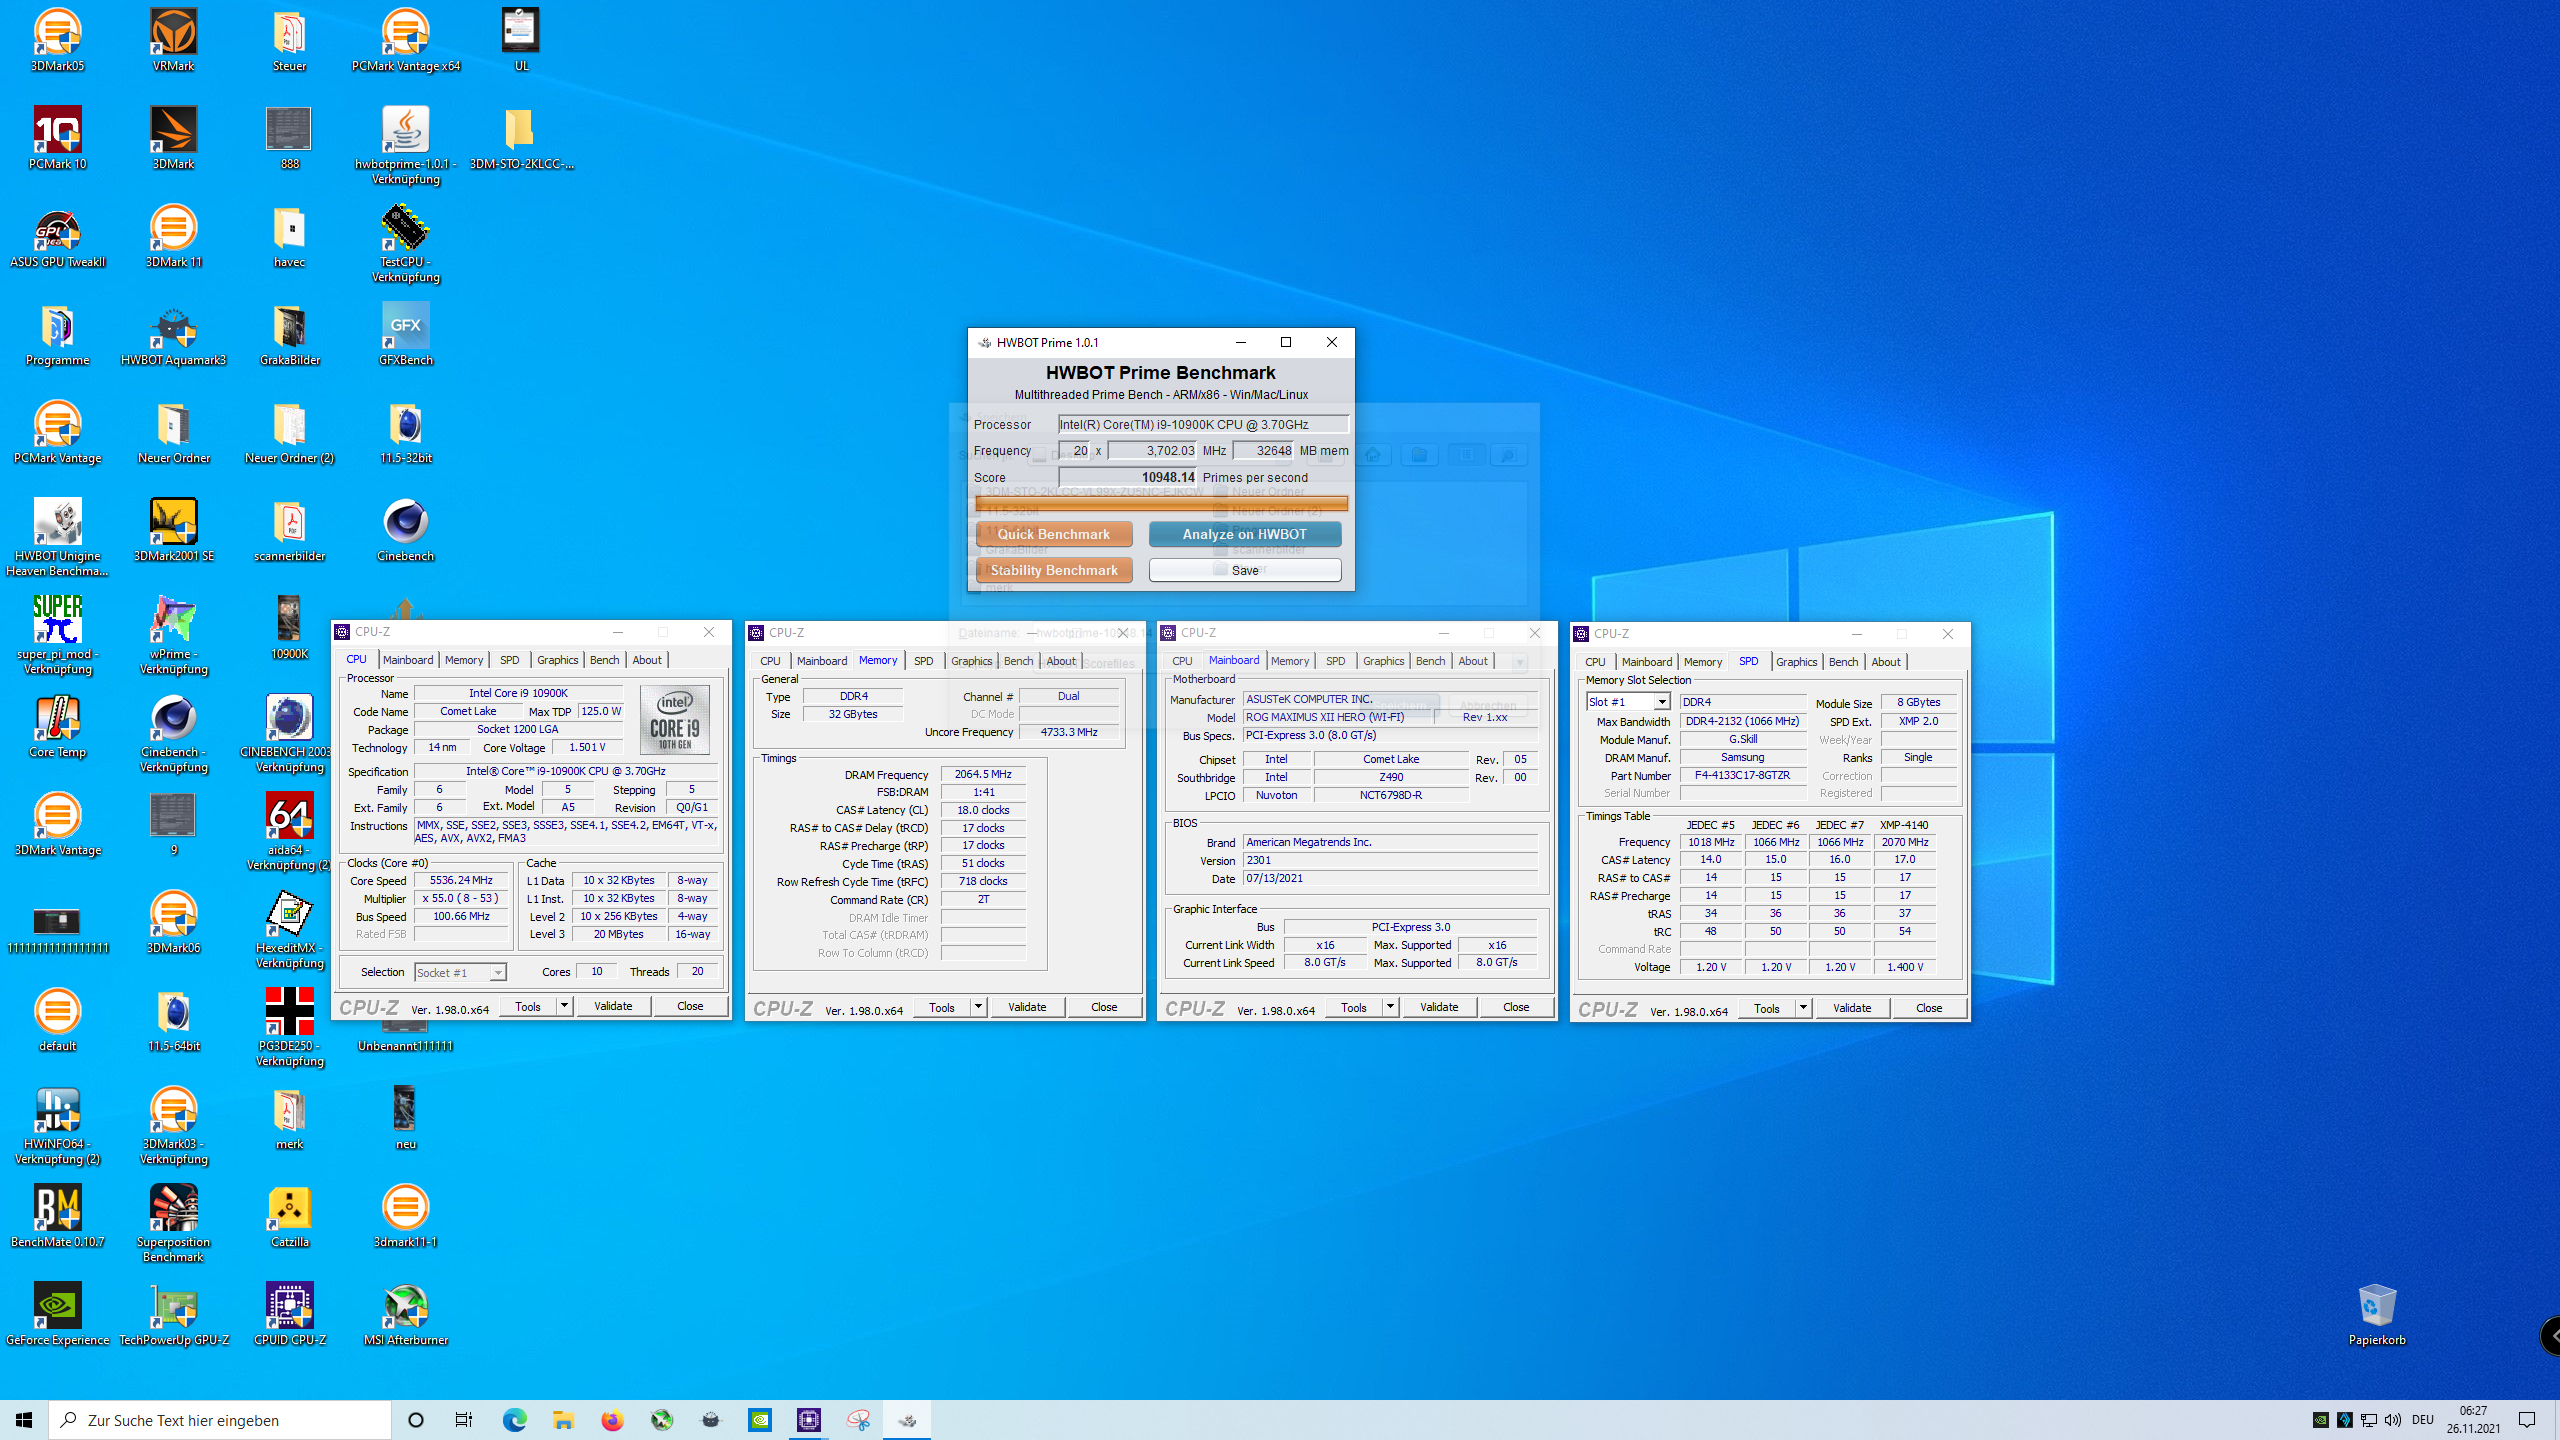This screenshot has height=1440, width=2560.
Task: Click Core Speed value 5536.24 MHz
Action: (x=461, y=881)
